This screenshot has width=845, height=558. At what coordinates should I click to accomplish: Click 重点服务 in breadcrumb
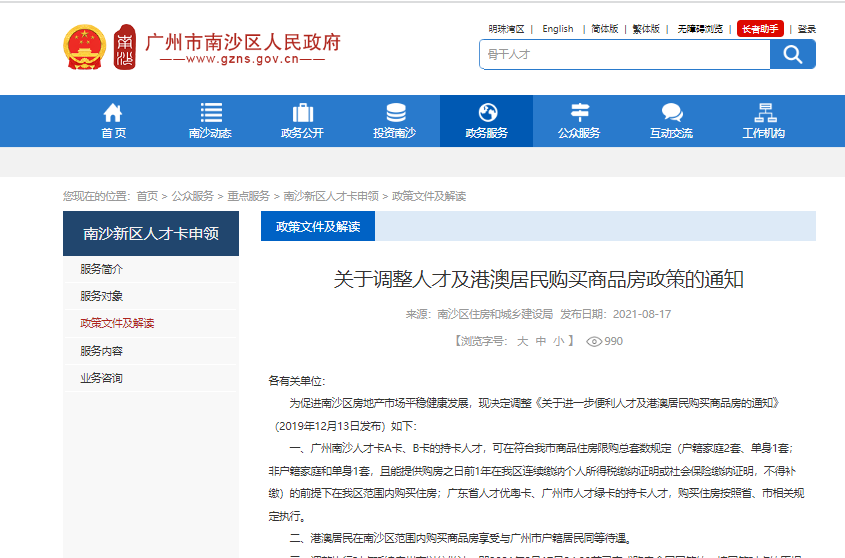point(248,196)
